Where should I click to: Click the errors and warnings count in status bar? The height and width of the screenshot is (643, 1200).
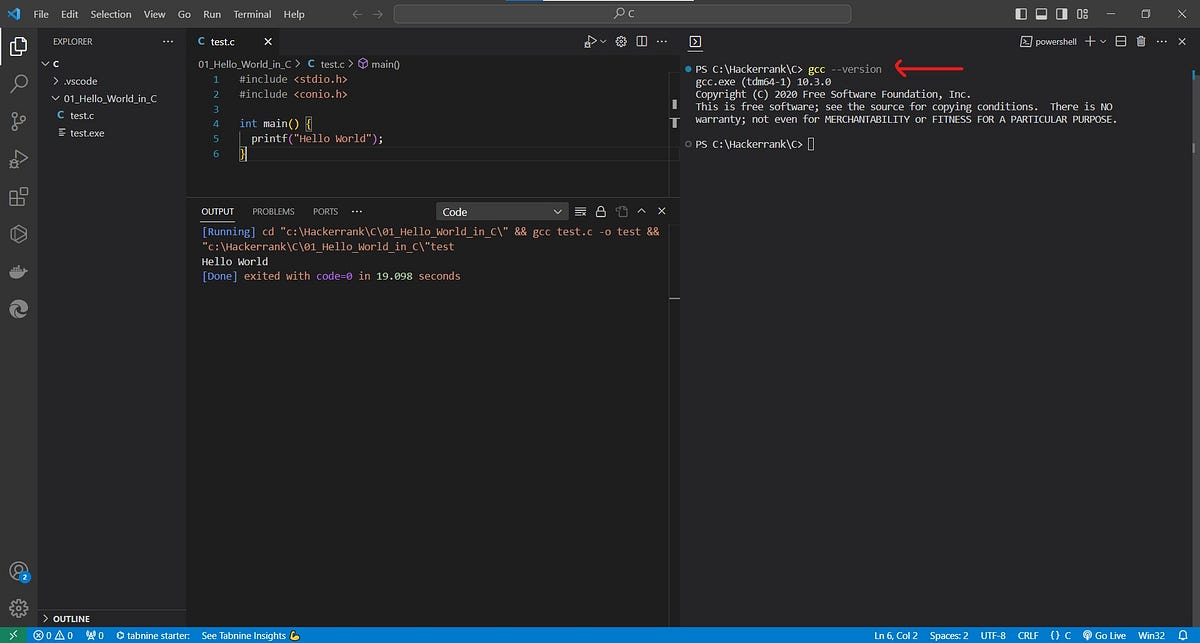53,635
